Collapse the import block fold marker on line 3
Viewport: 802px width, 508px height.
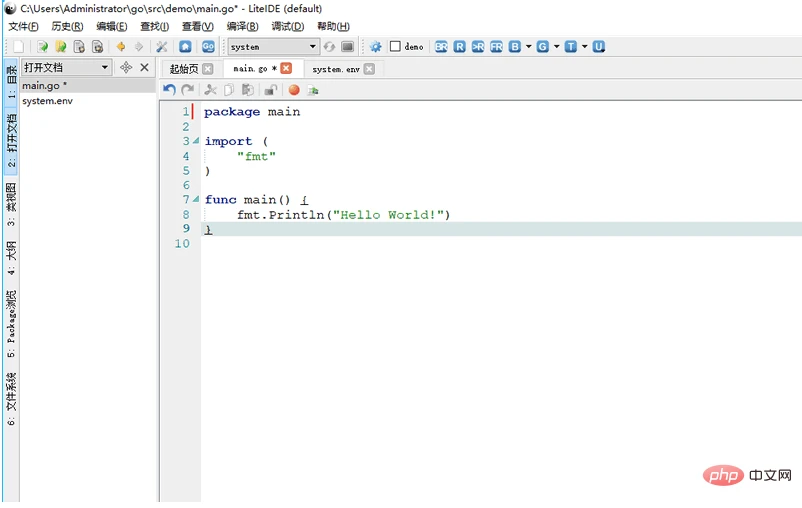tap(196, 141)
